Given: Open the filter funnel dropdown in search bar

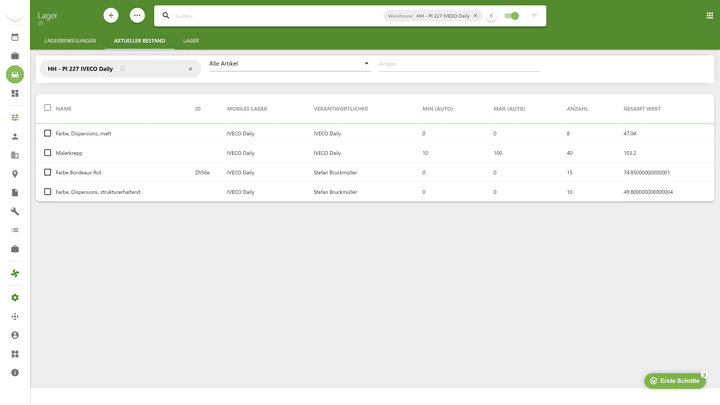Looking at the screenshot, I should coord(534,16).
